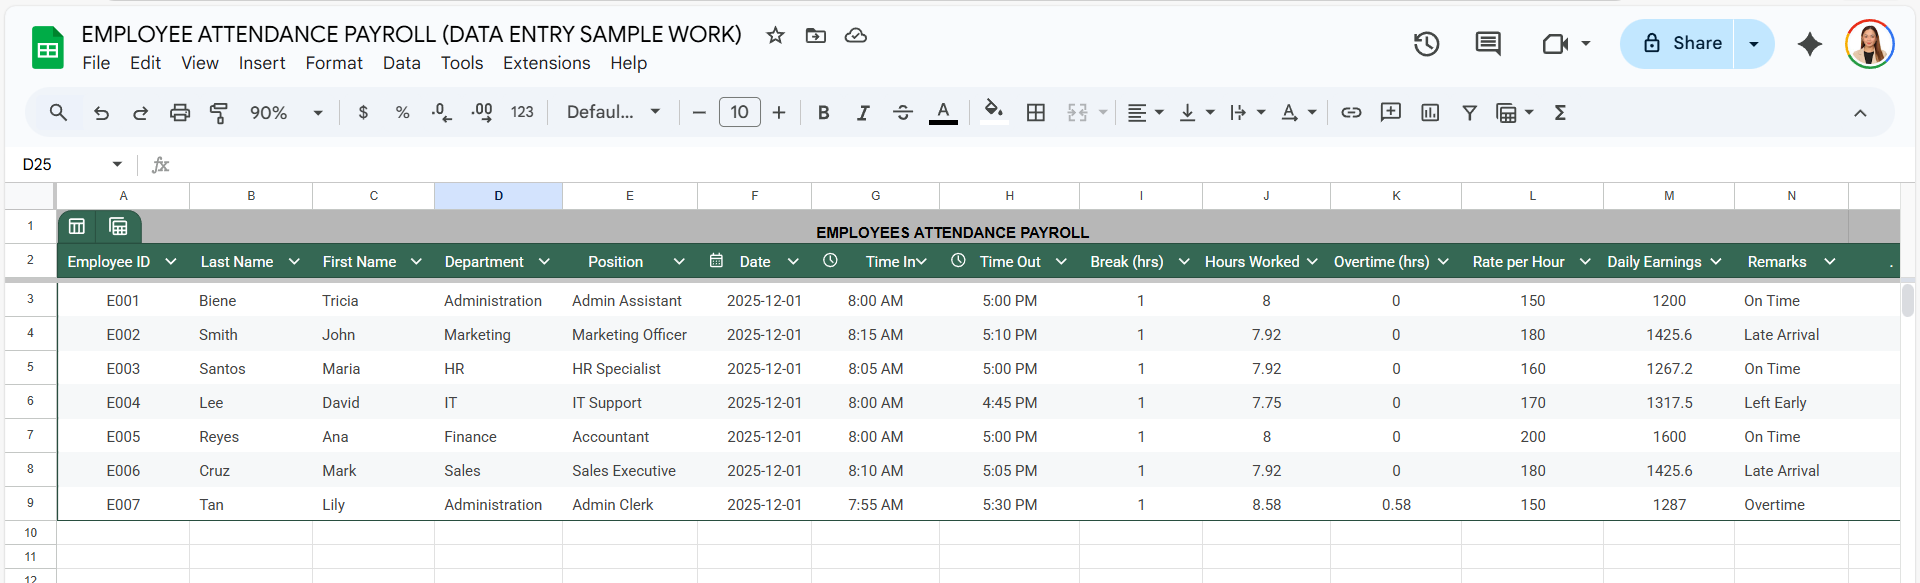Expand the Default font dropdown

pos(614,113)
